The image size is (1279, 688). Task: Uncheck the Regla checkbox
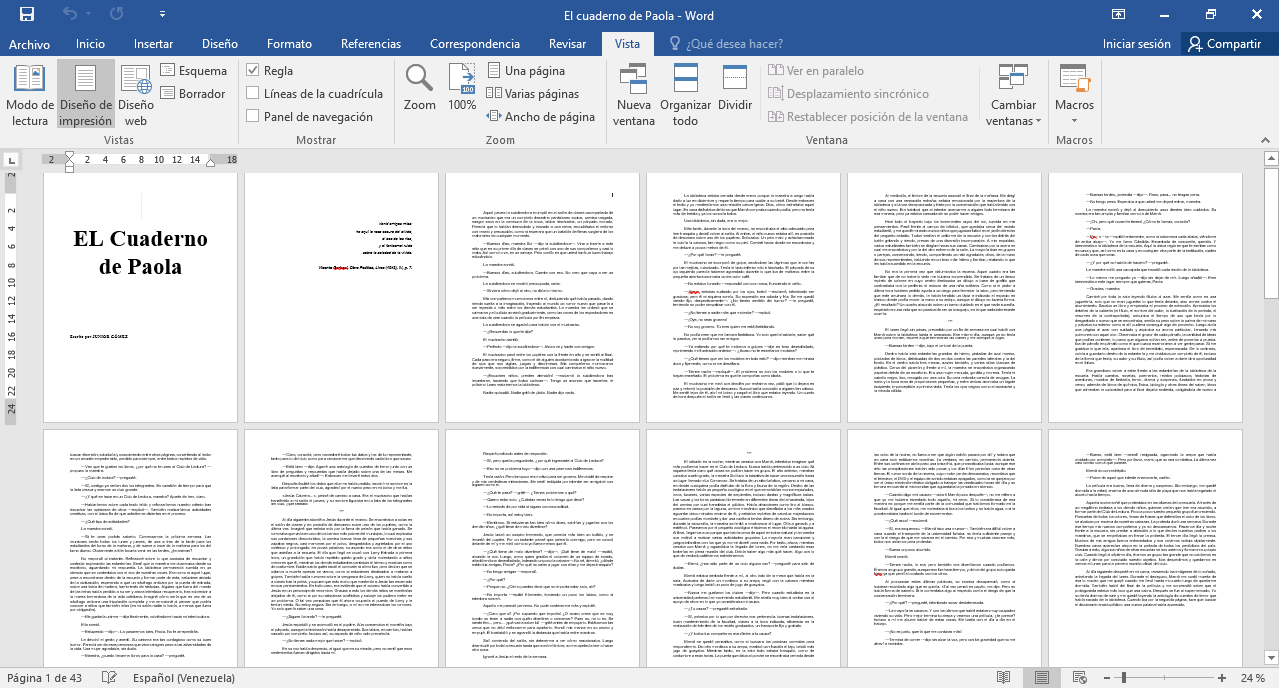click(x=254, y=71)
